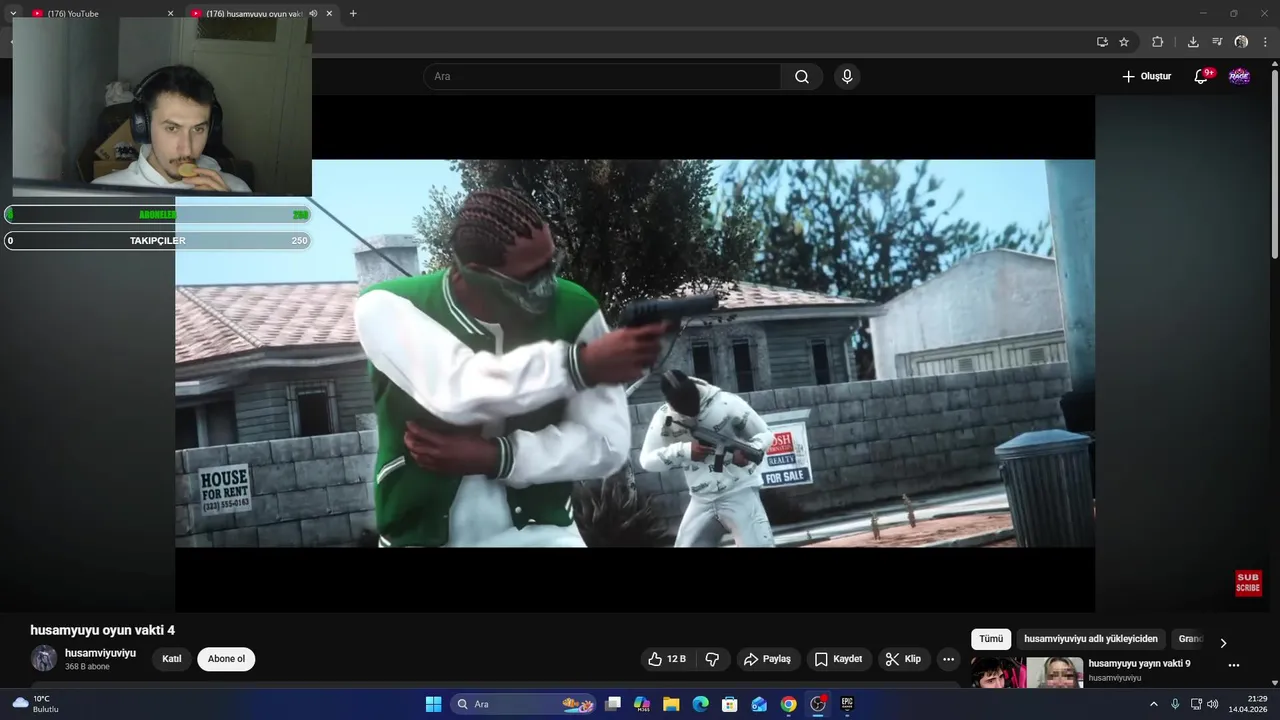
Task: Open Google Chrome in the taskbar
Action: click(x=789, y=704)
